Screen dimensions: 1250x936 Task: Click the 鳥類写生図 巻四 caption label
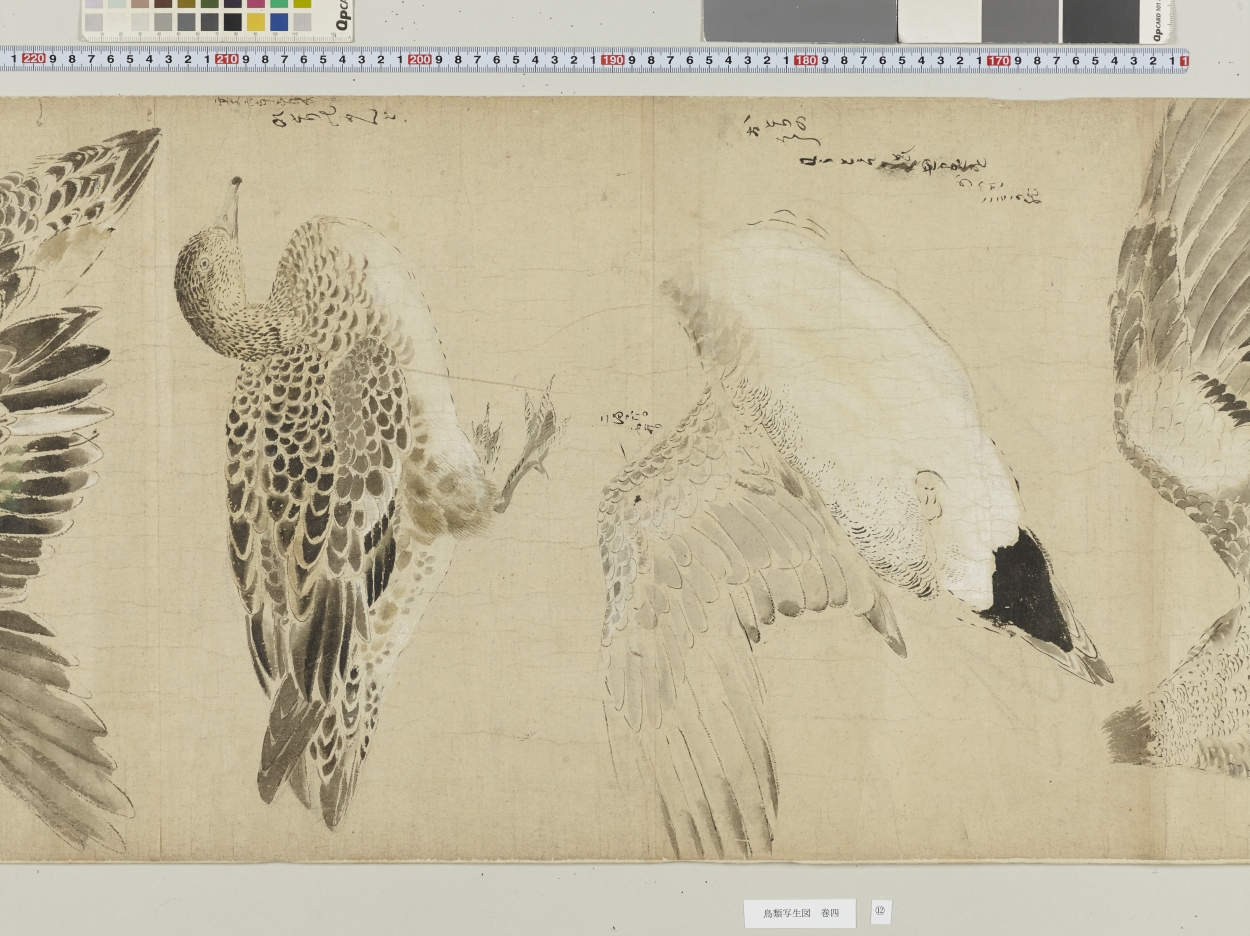click(799, 913)
